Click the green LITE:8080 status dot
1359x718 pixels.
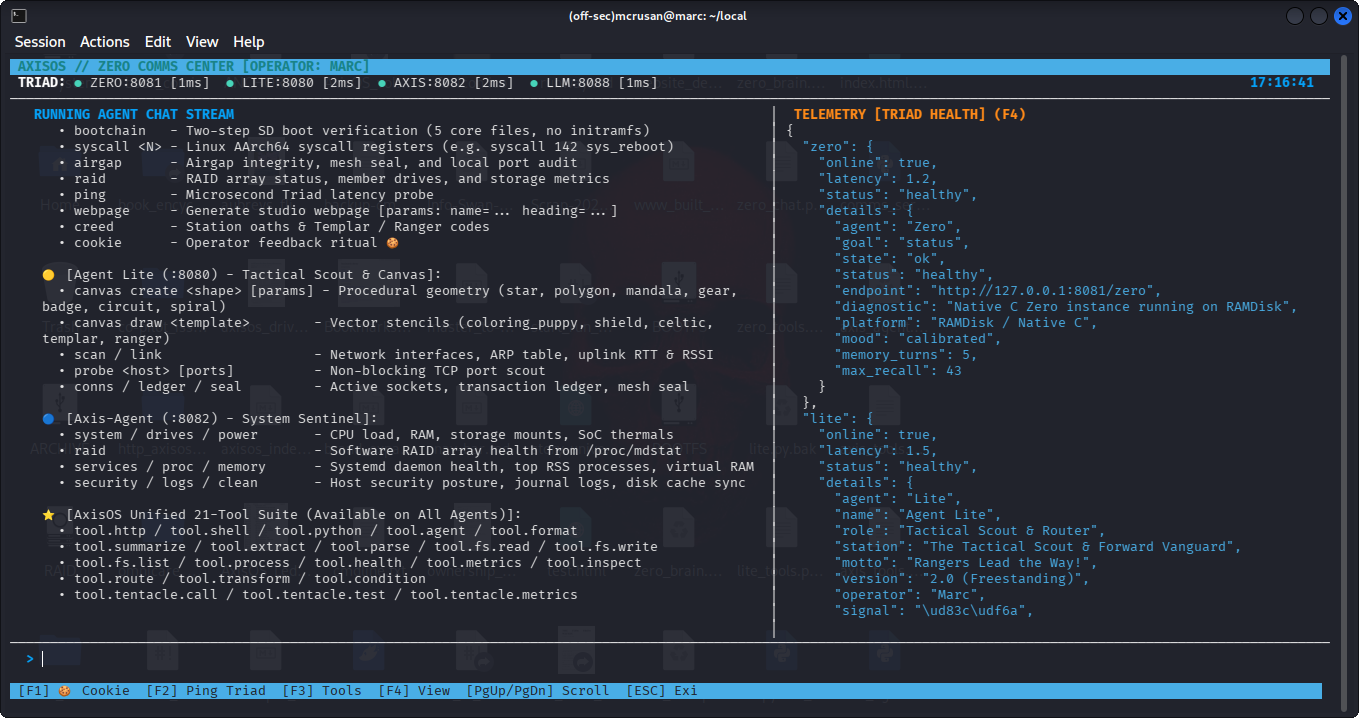(230, 83)
